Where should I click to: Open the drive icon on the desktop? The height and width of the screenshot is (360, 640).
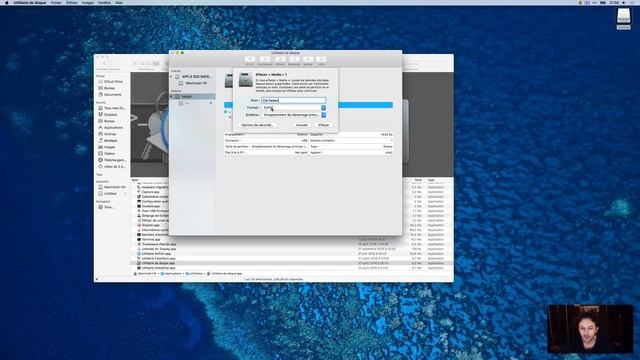tap(623, 17)
